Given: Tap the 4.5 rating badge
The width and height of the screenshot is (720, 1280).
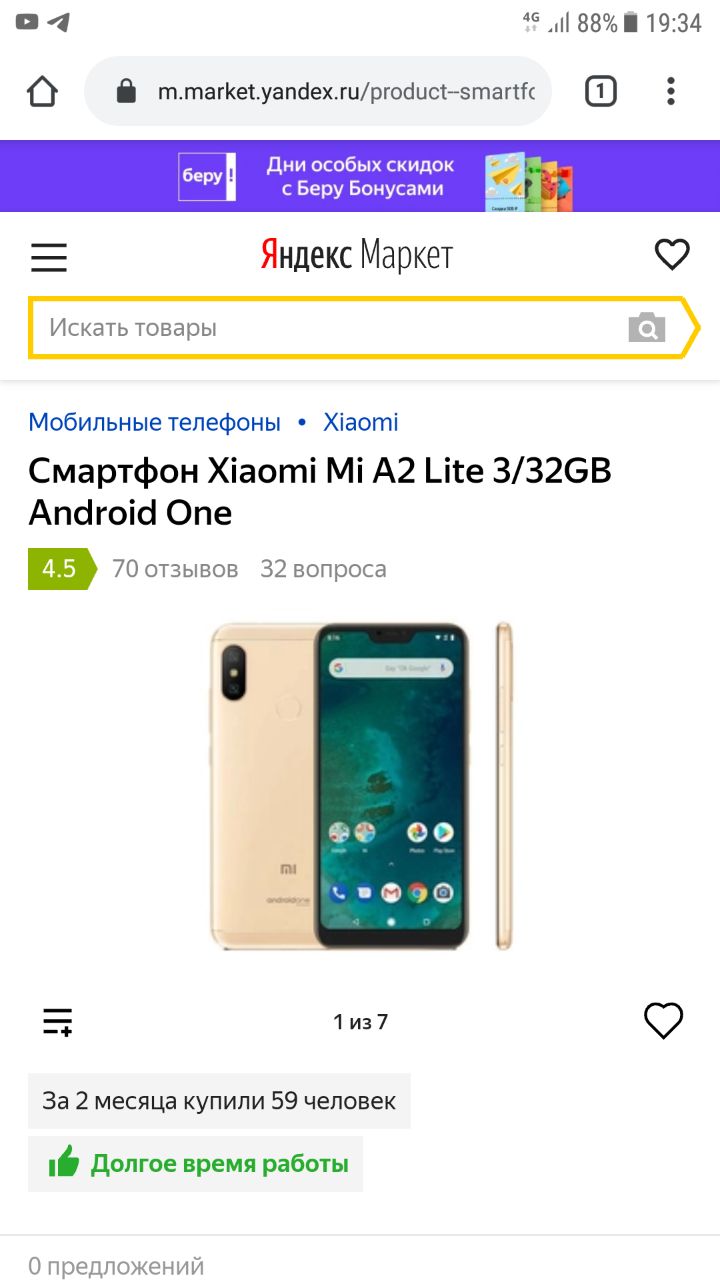Looking at the screenshot, I should pyautogui.click(x=62, y=569).
